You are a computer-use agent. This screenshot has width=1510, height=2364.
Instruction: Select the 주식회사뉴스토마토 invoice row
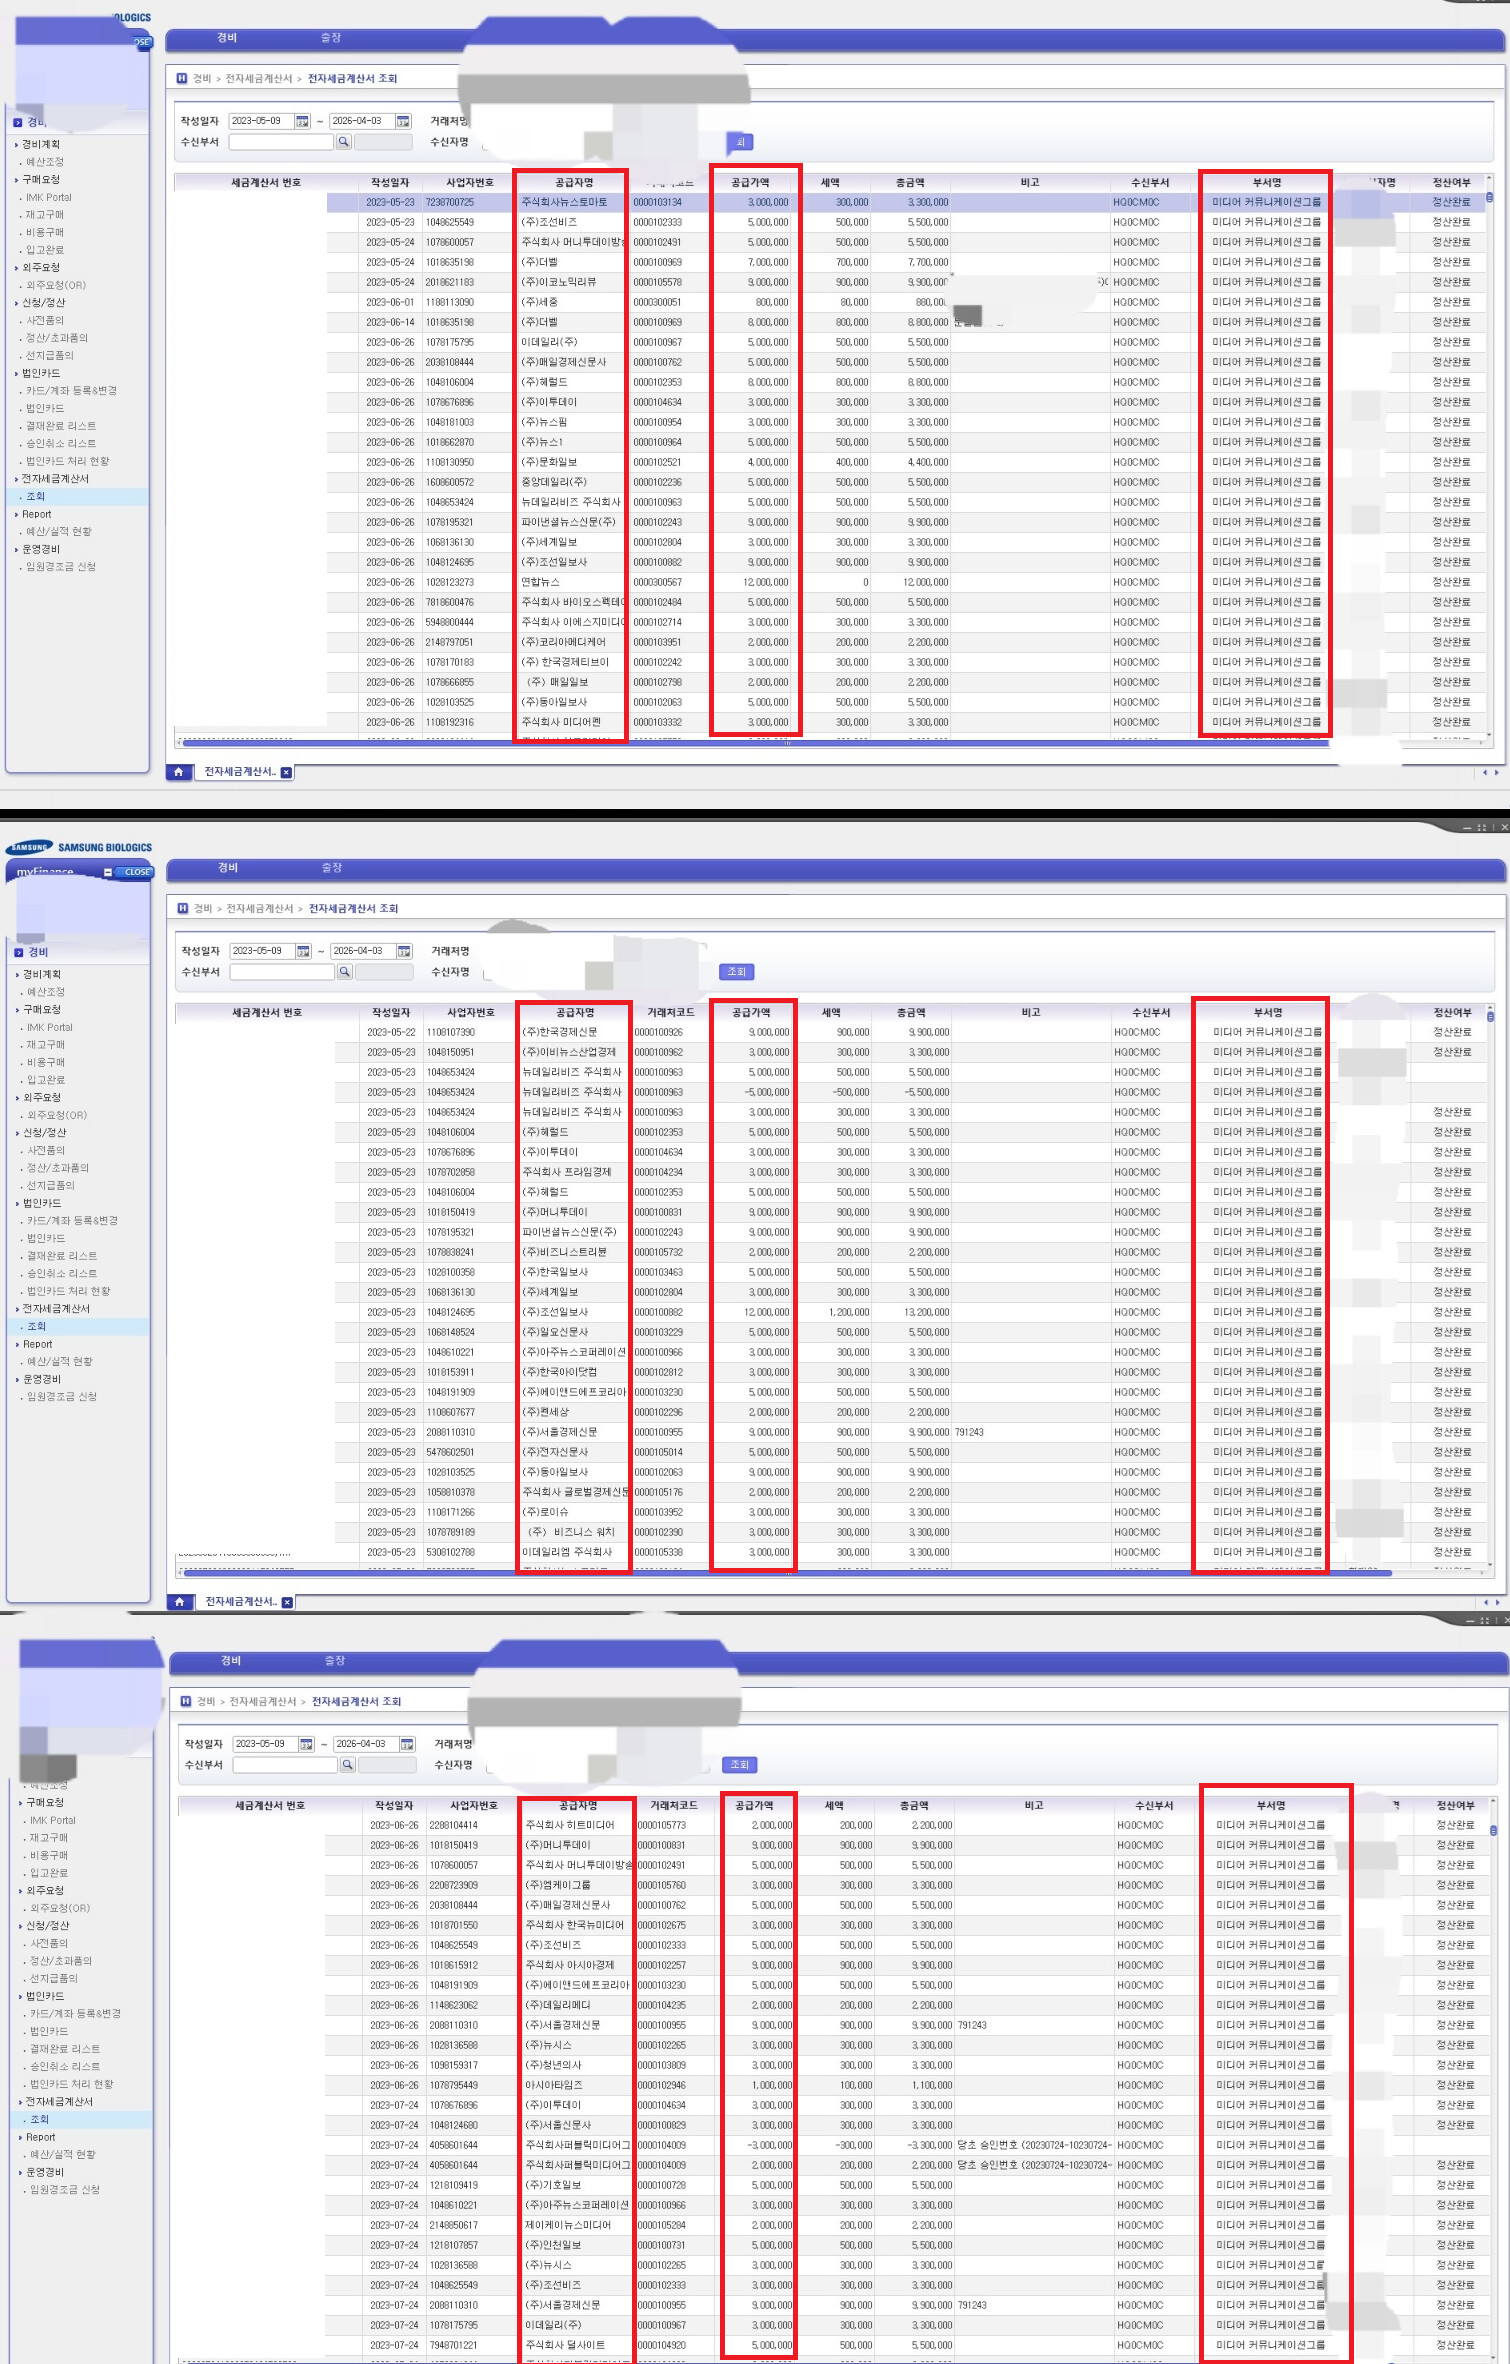(x=564, y=202)
